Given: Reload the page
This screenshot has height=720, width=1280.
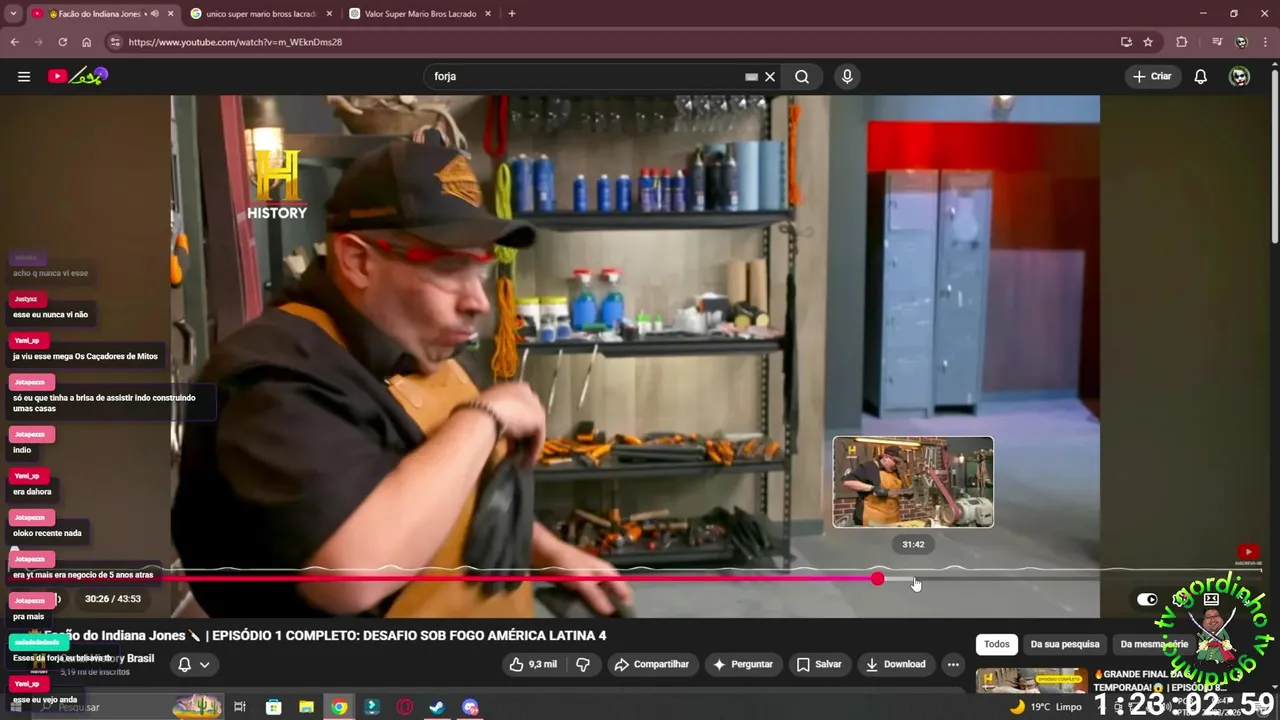Looking at the screenshot, I should 62,42.
